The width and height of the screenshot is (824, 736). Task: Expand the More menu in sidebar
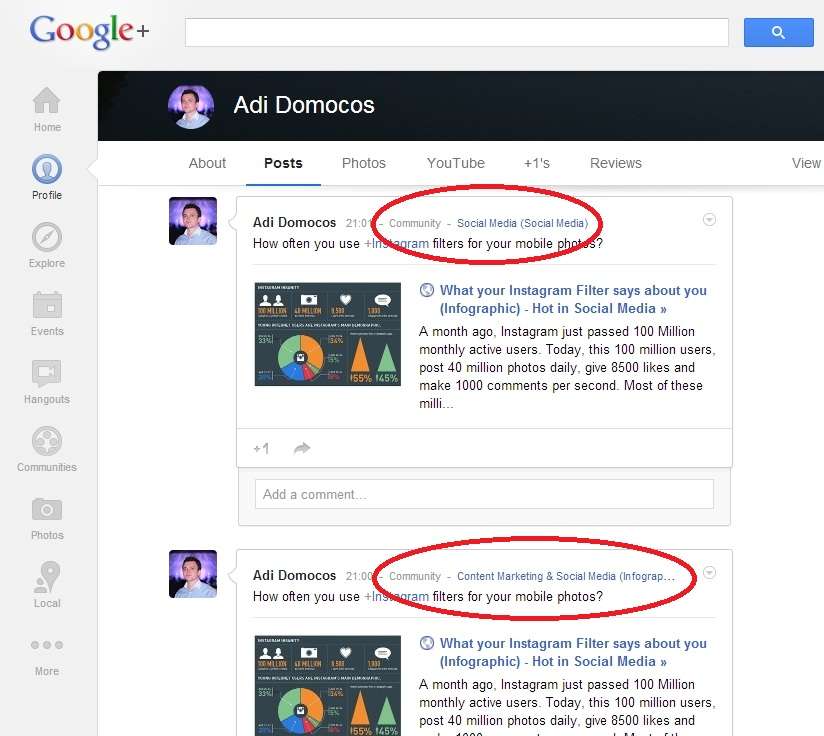click(47, 657)
